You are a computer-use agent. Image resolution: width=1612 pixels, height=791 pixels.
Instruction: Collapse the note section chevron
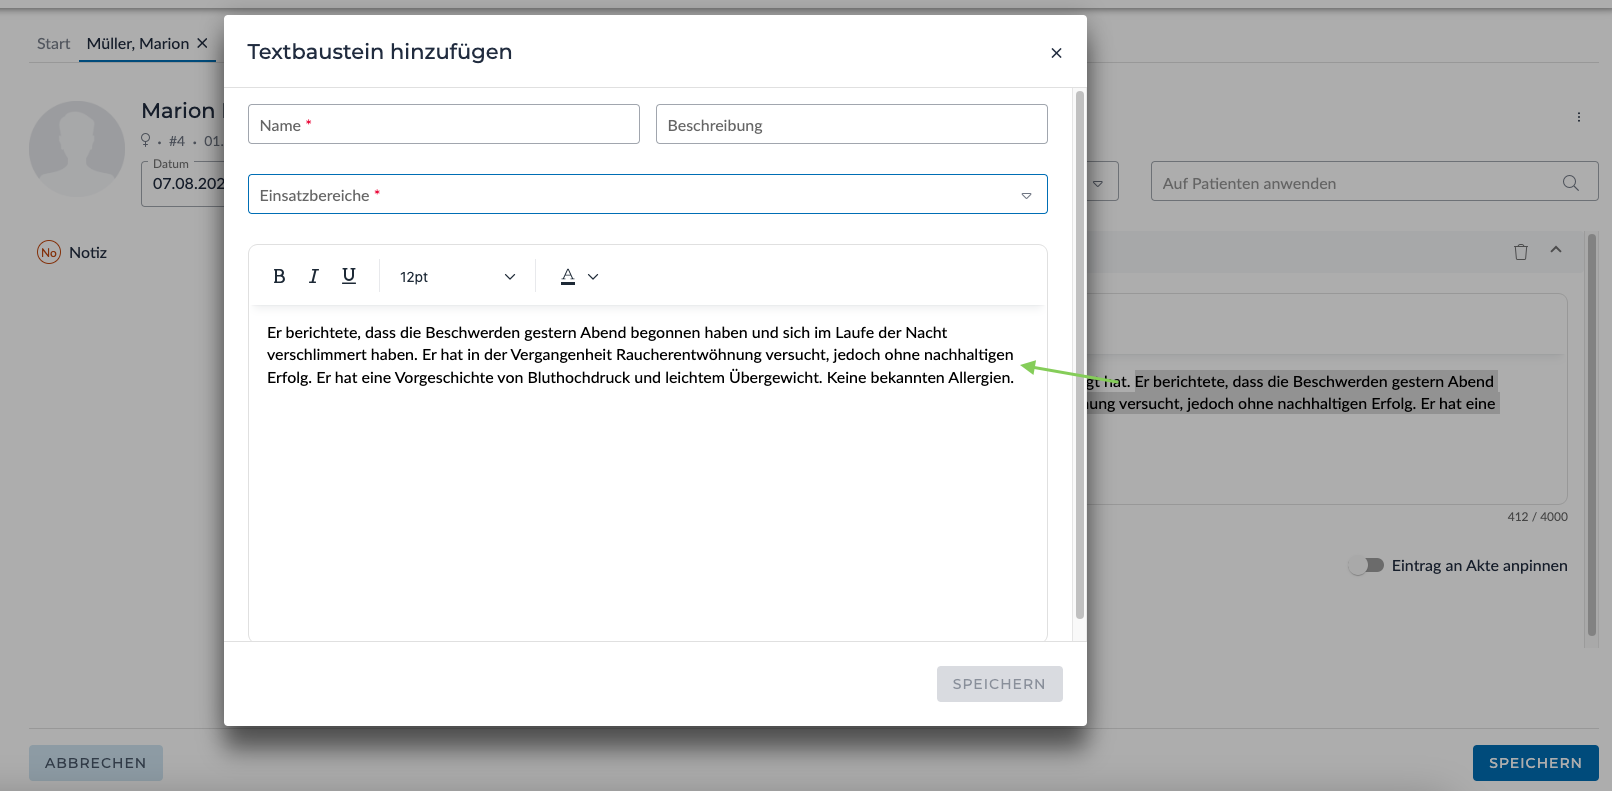[x=1556, y=250]
